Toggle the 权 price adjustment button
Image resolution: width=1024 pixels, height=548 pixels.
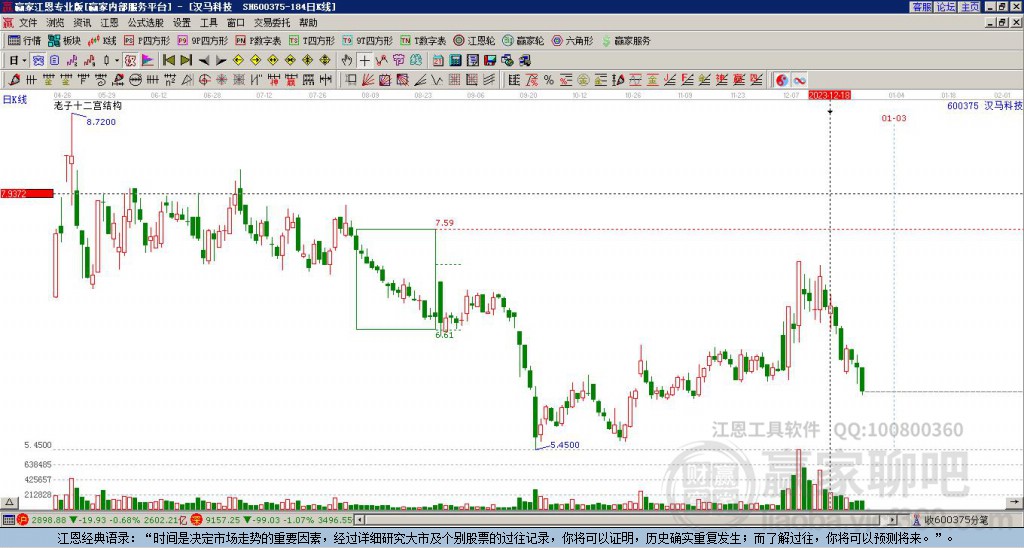pyautogui.click(x=130, y=60)
